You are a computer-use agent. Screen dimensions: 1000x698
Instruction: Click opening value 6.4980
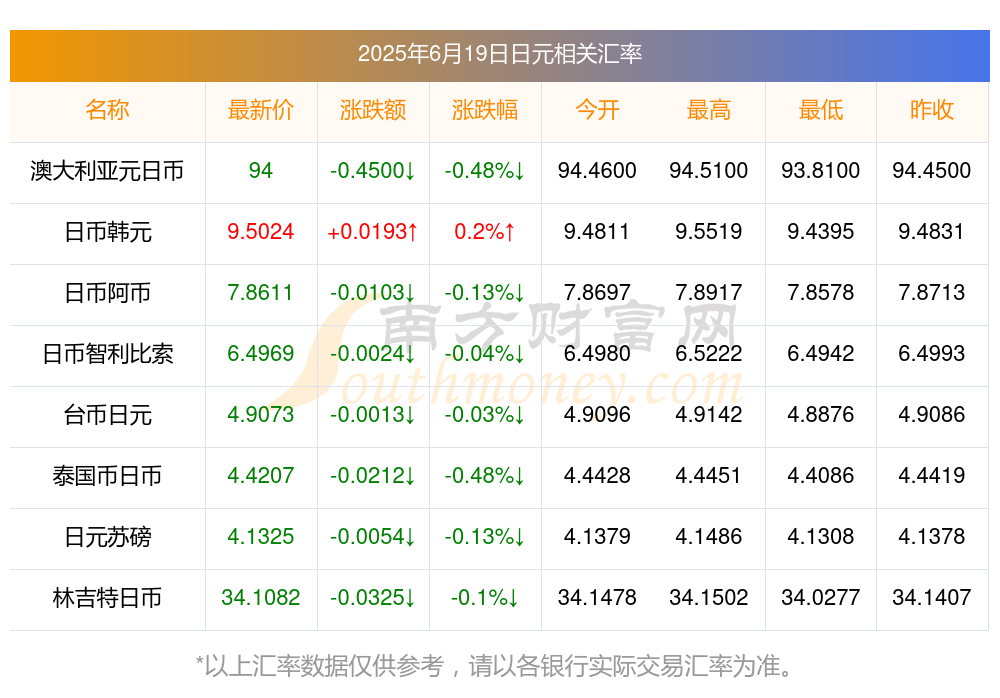[597, 353]
